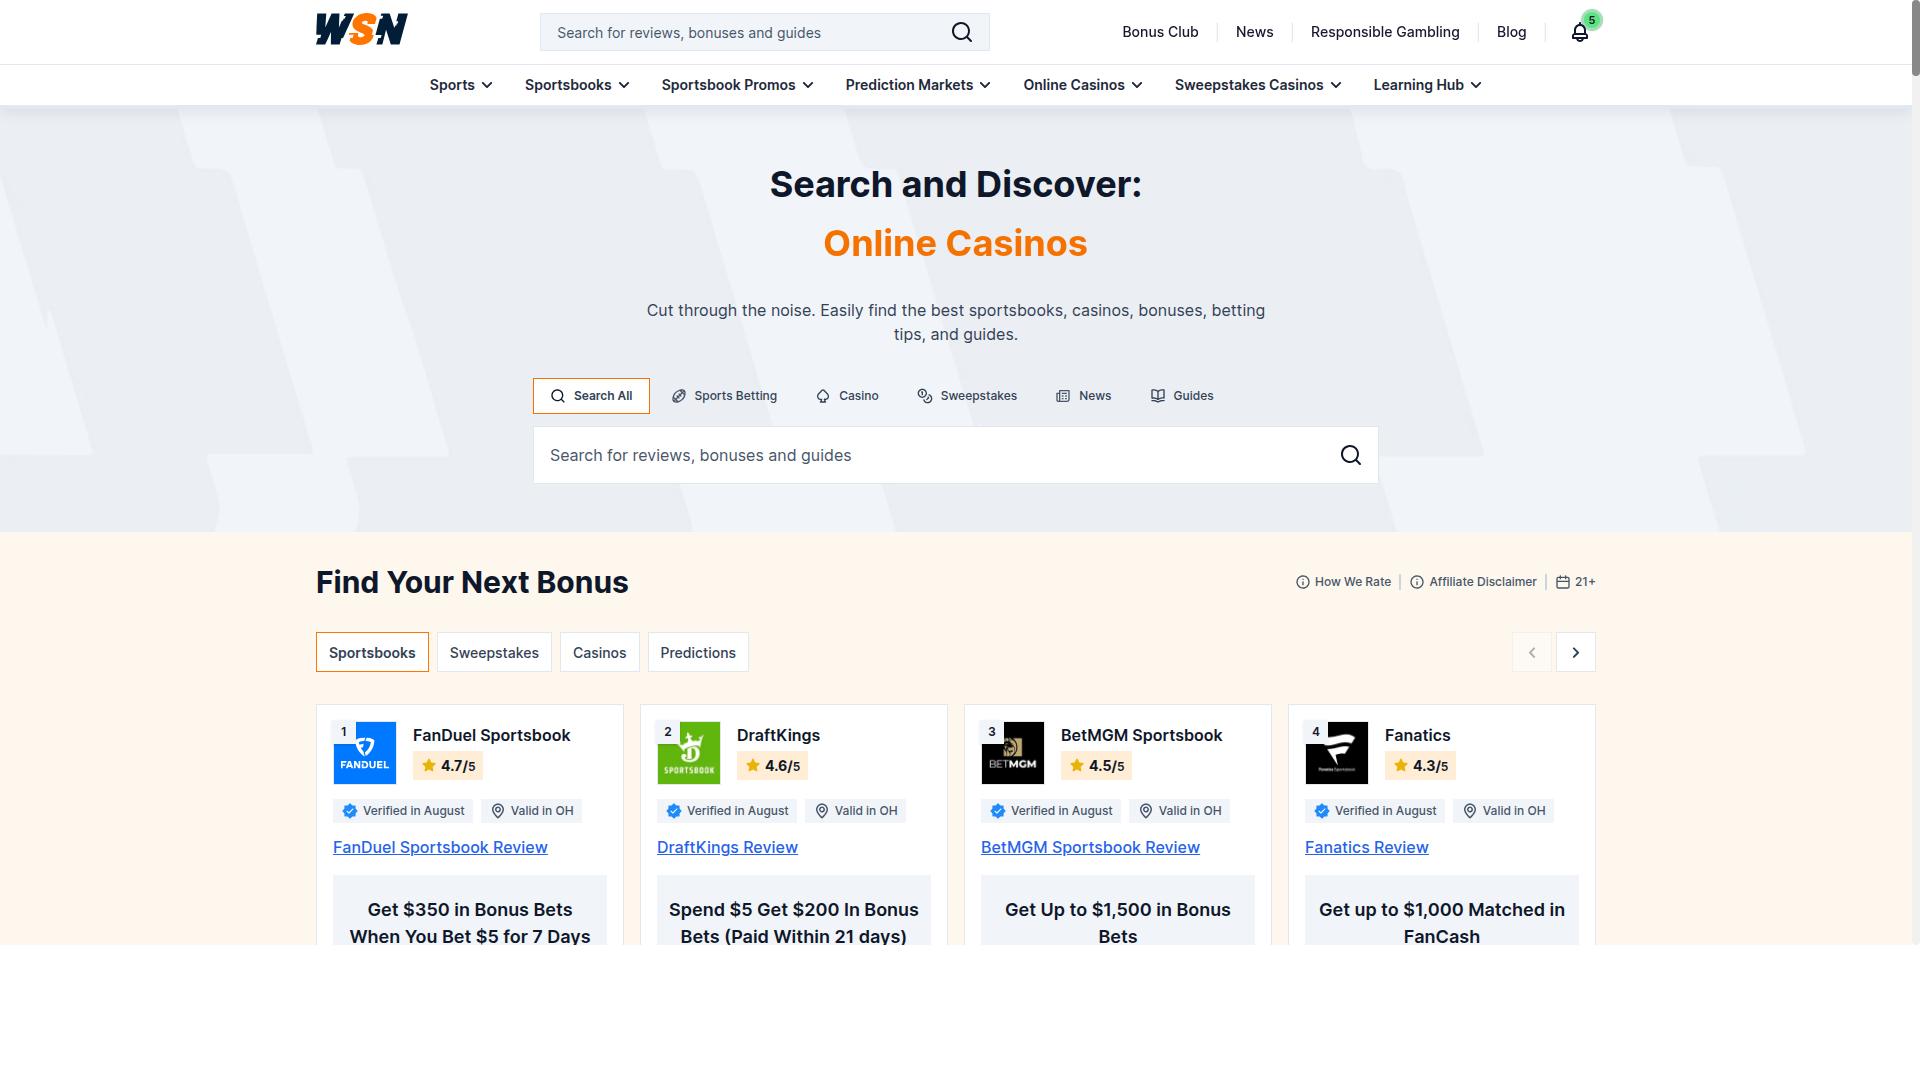Click the location pin icon on BetMGM card
1920x1080 pixels.
(x=1146, y=811)
